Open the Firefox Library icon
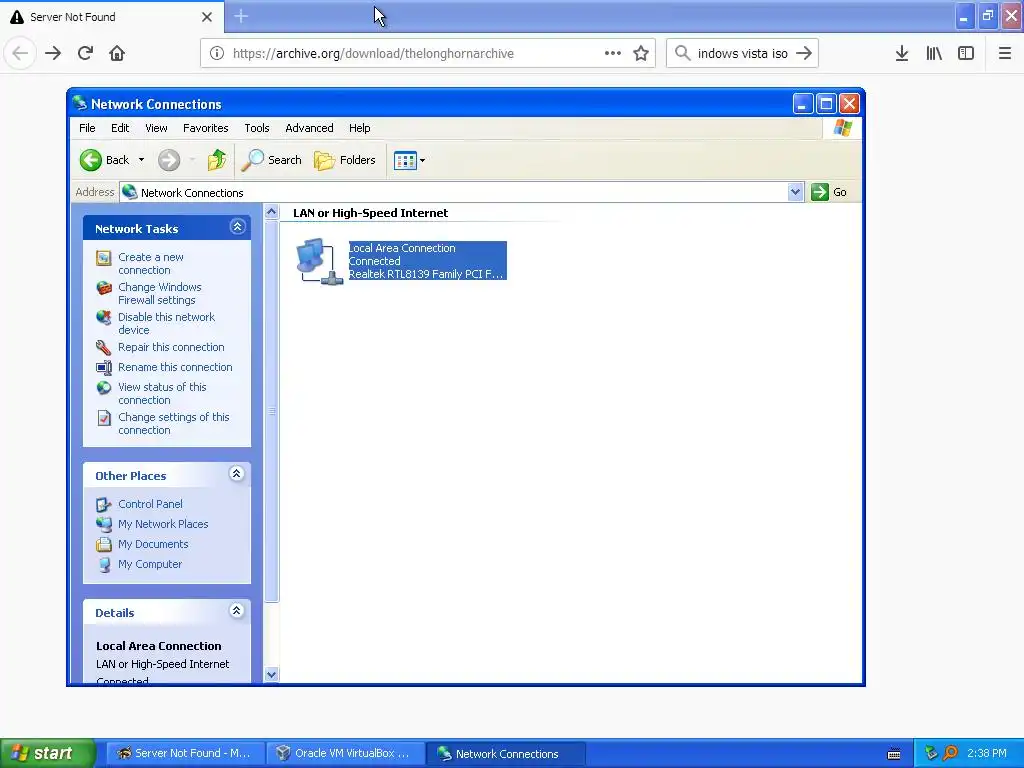 (934, 53)
